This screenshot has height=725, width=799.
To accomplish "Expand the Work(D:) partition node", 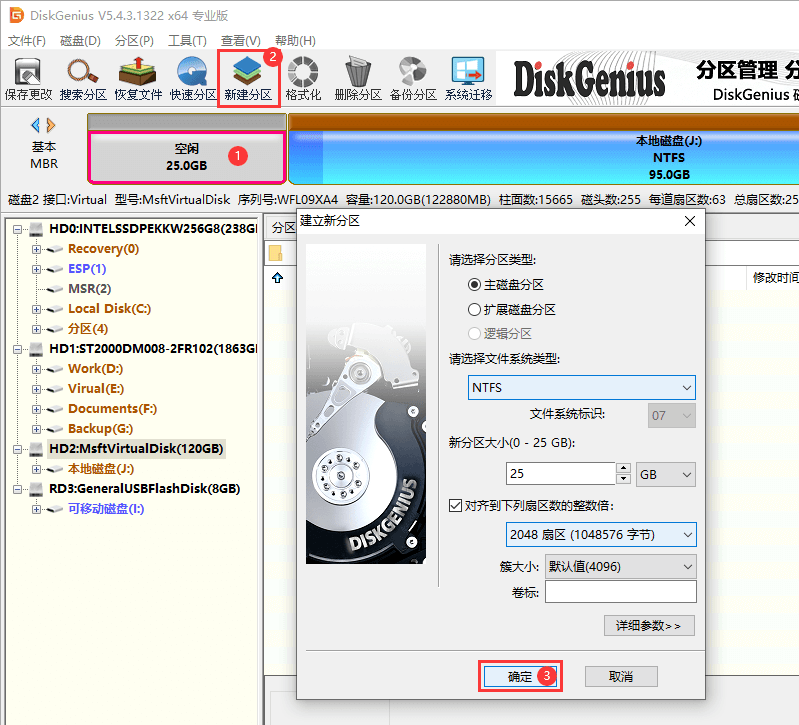I will (36, 369).
